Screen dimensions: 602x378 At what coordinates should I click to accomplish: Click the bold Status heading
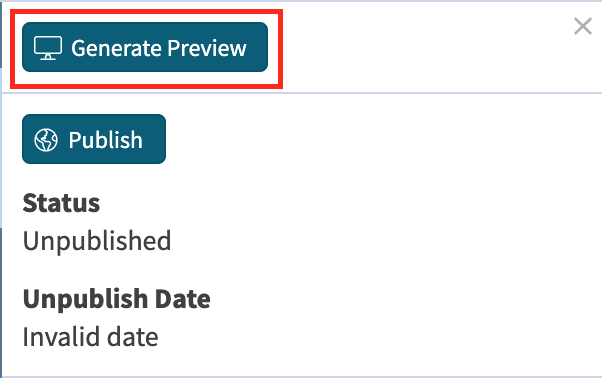pyautogui.click(x=61, y=203)
